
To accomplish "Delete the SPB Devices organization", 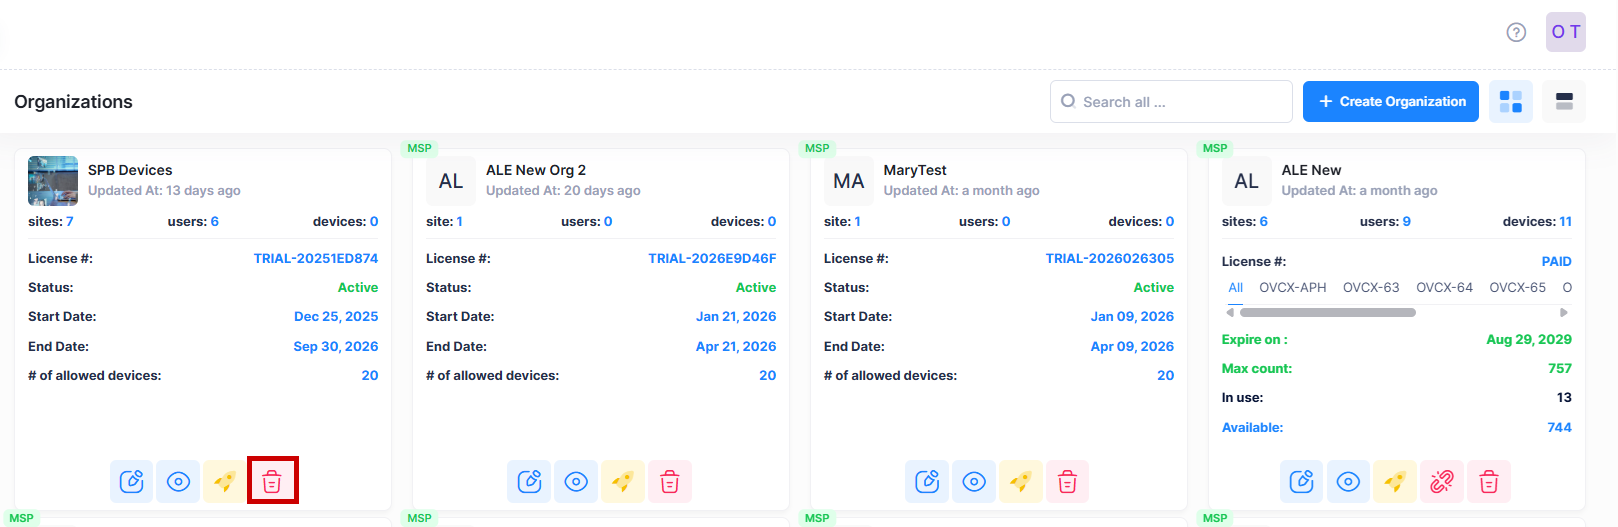I will 272,481.
